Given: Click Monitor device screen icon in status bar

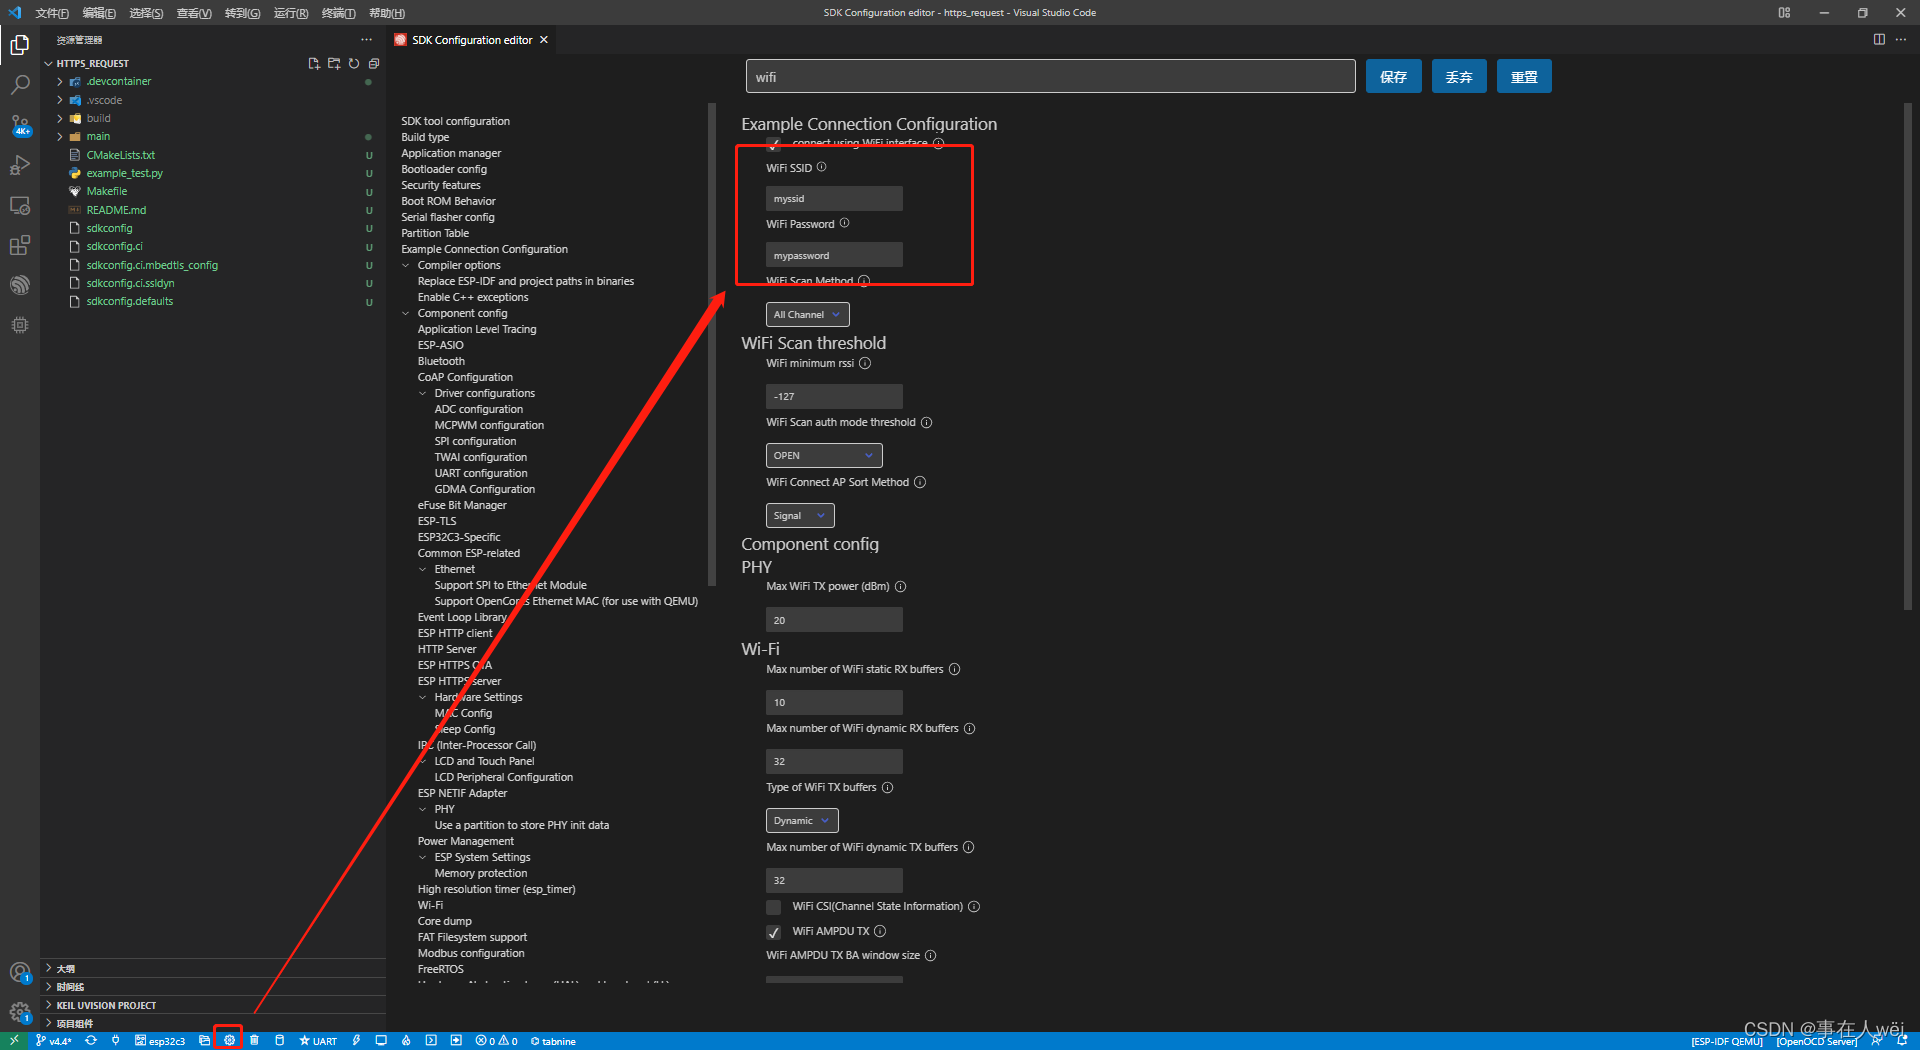Looking at the screenshot, I should (x=381, y=1040).
